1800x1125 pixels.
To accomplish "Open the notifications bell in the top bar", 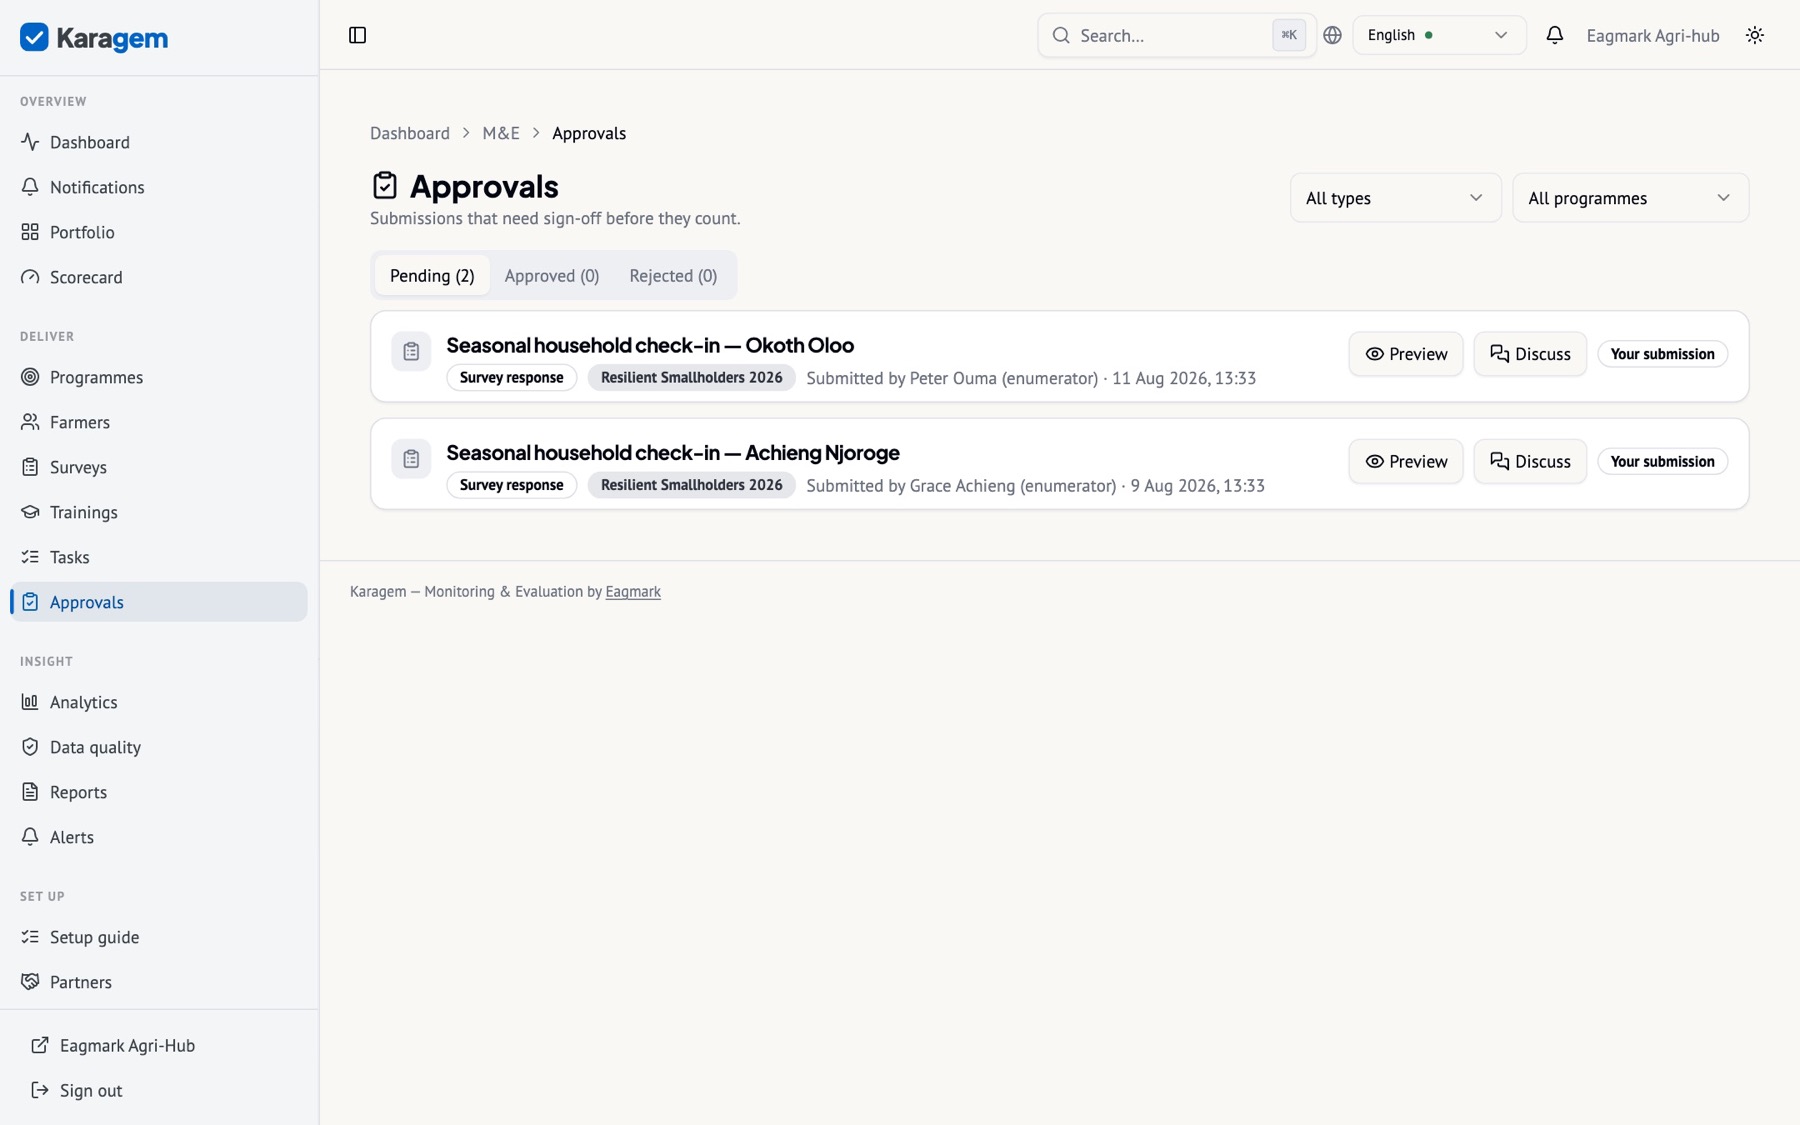I will (1554, 35).
